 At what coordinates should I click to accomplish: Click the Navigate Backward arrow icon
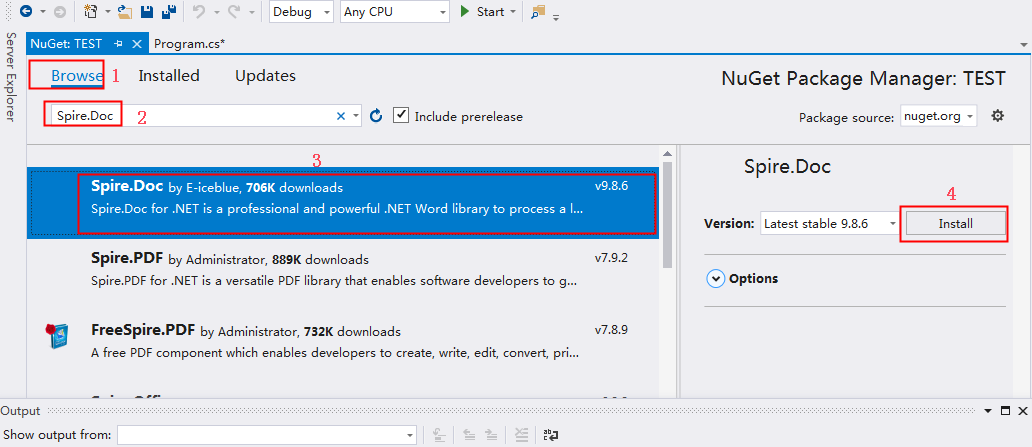[27, 11]
